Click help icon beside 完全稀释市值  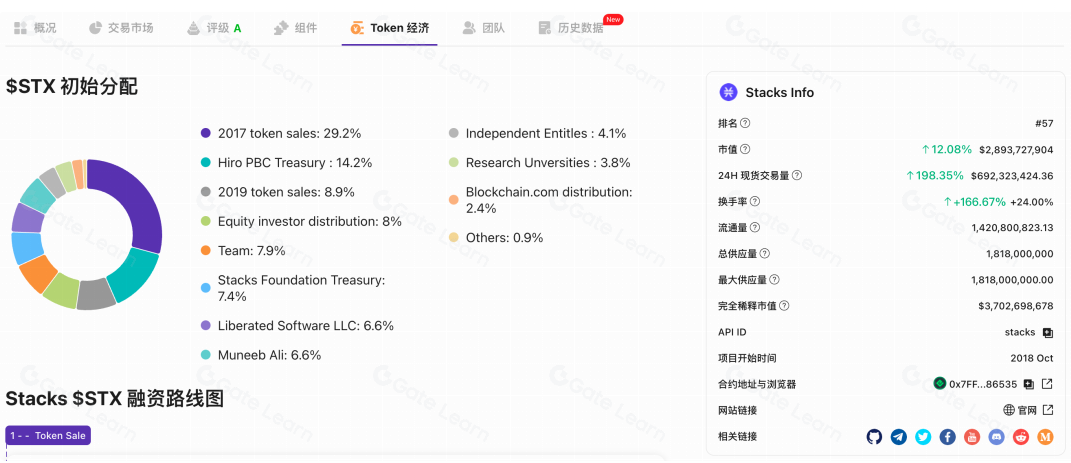[x=784, y=306]
